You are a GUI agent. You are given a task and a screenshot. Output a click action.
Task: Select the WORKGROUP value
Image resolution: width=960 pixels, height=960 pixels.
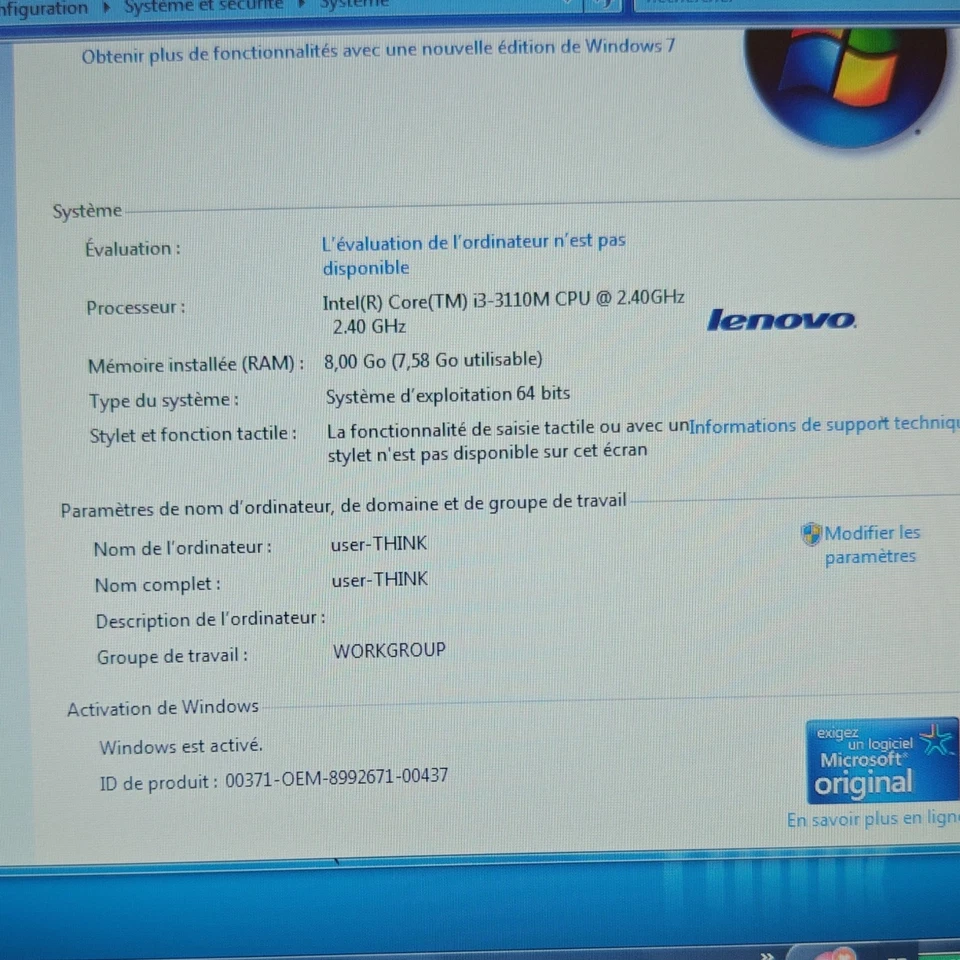[x=389, y=650]
